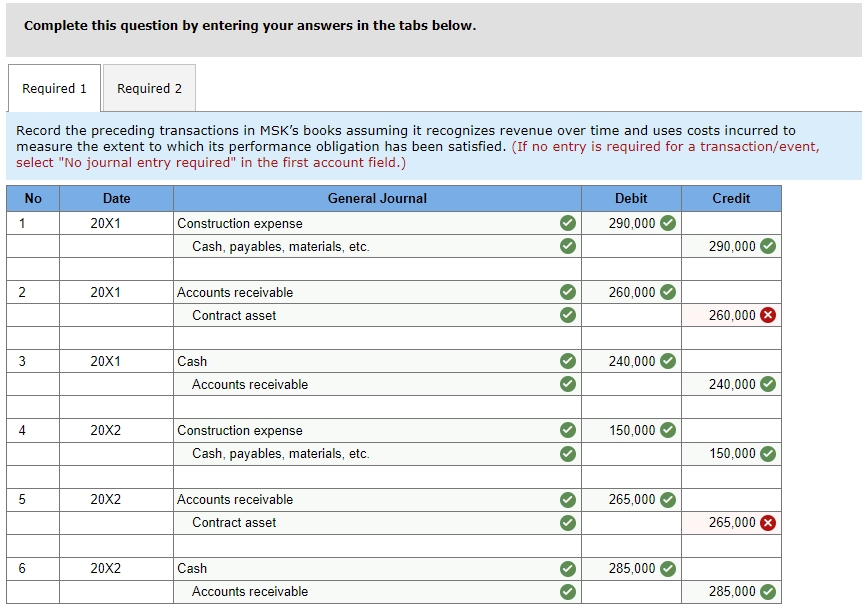Click the green checkmark beside Construction expense in entry 1
866x612 pixels.
click(568, 223)
